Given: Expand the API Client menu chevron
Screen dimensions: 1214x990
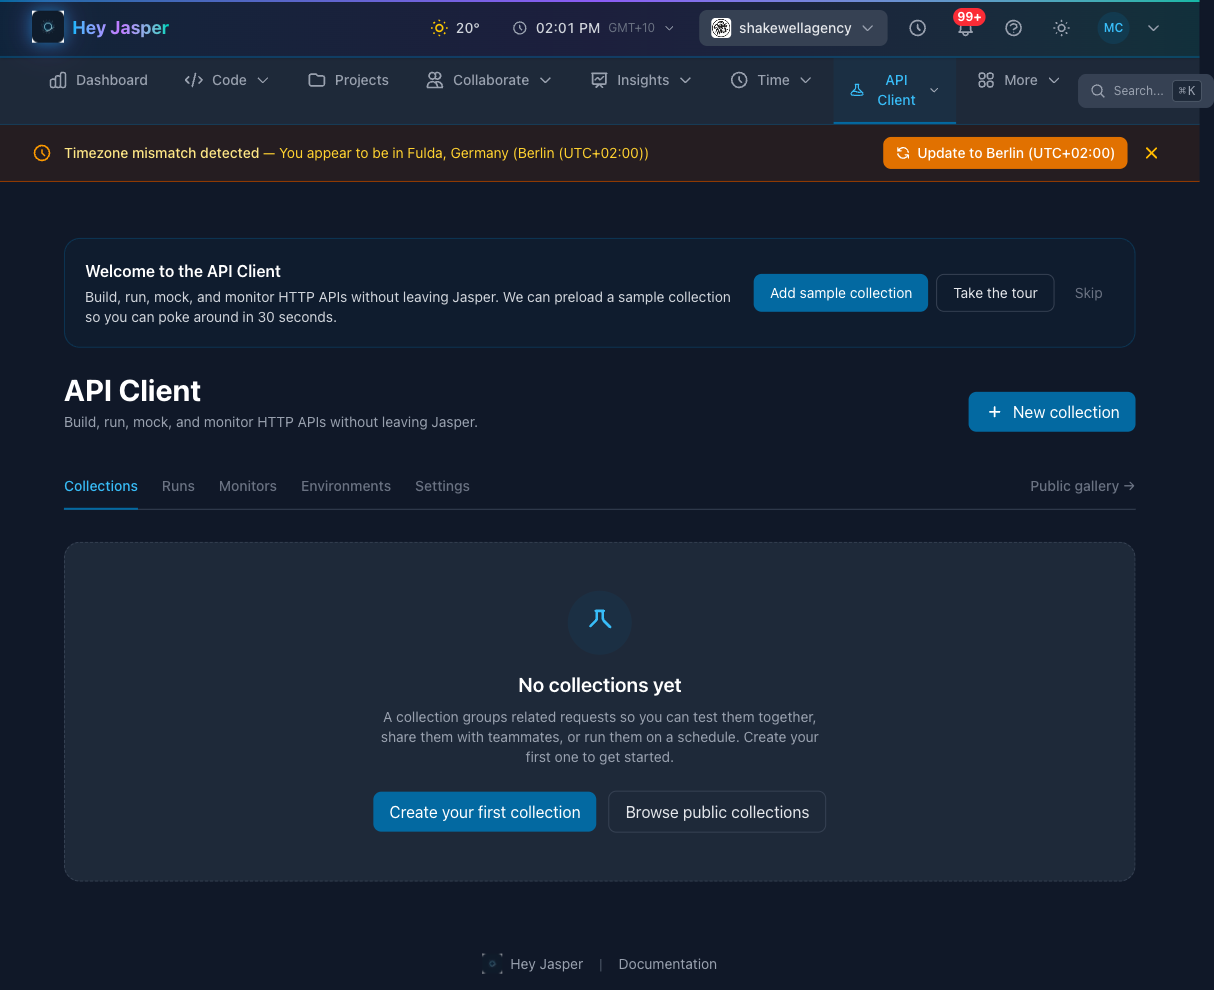Looking at the screenshot, I should (934, 90).
